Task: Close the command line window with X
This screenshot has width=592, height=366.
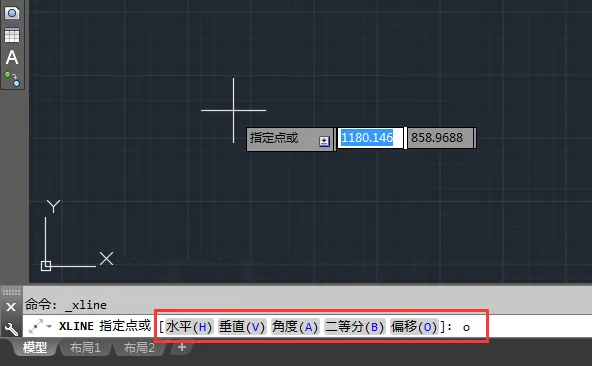Action: [x=11, y=307]
